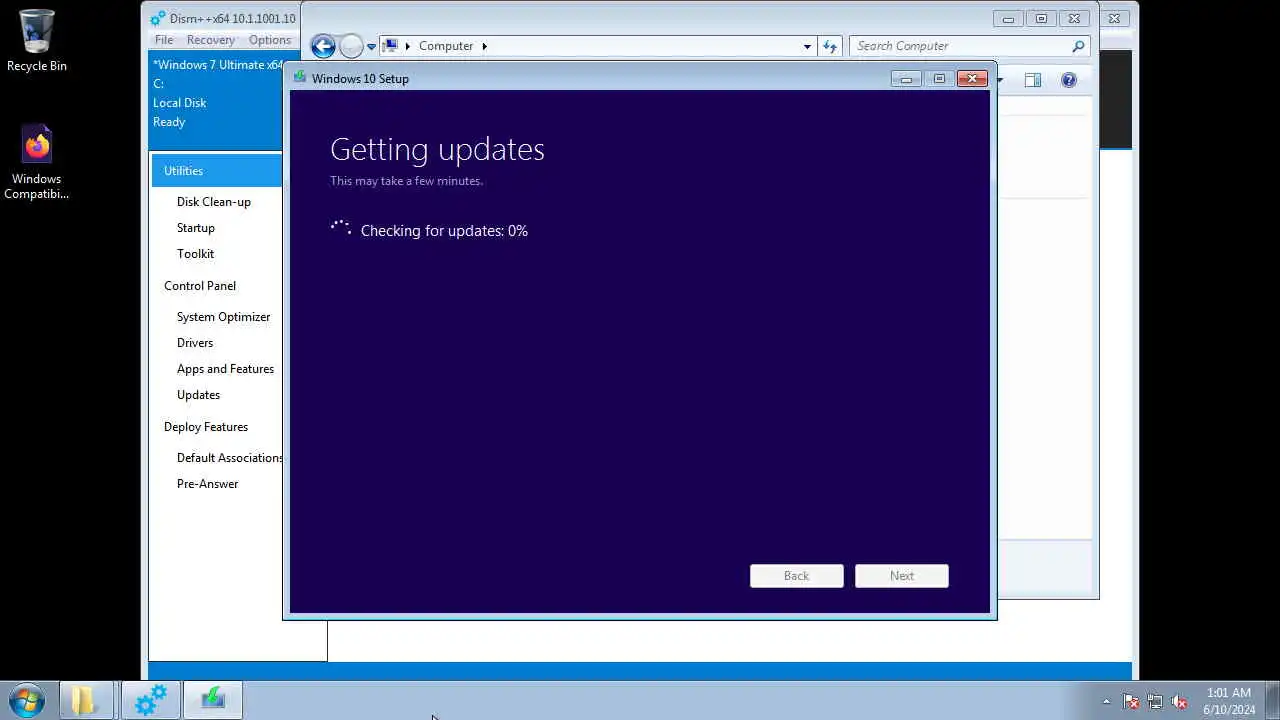
Task: Expand the arrow after Computer in address bar
Action: tap(484, 46)
